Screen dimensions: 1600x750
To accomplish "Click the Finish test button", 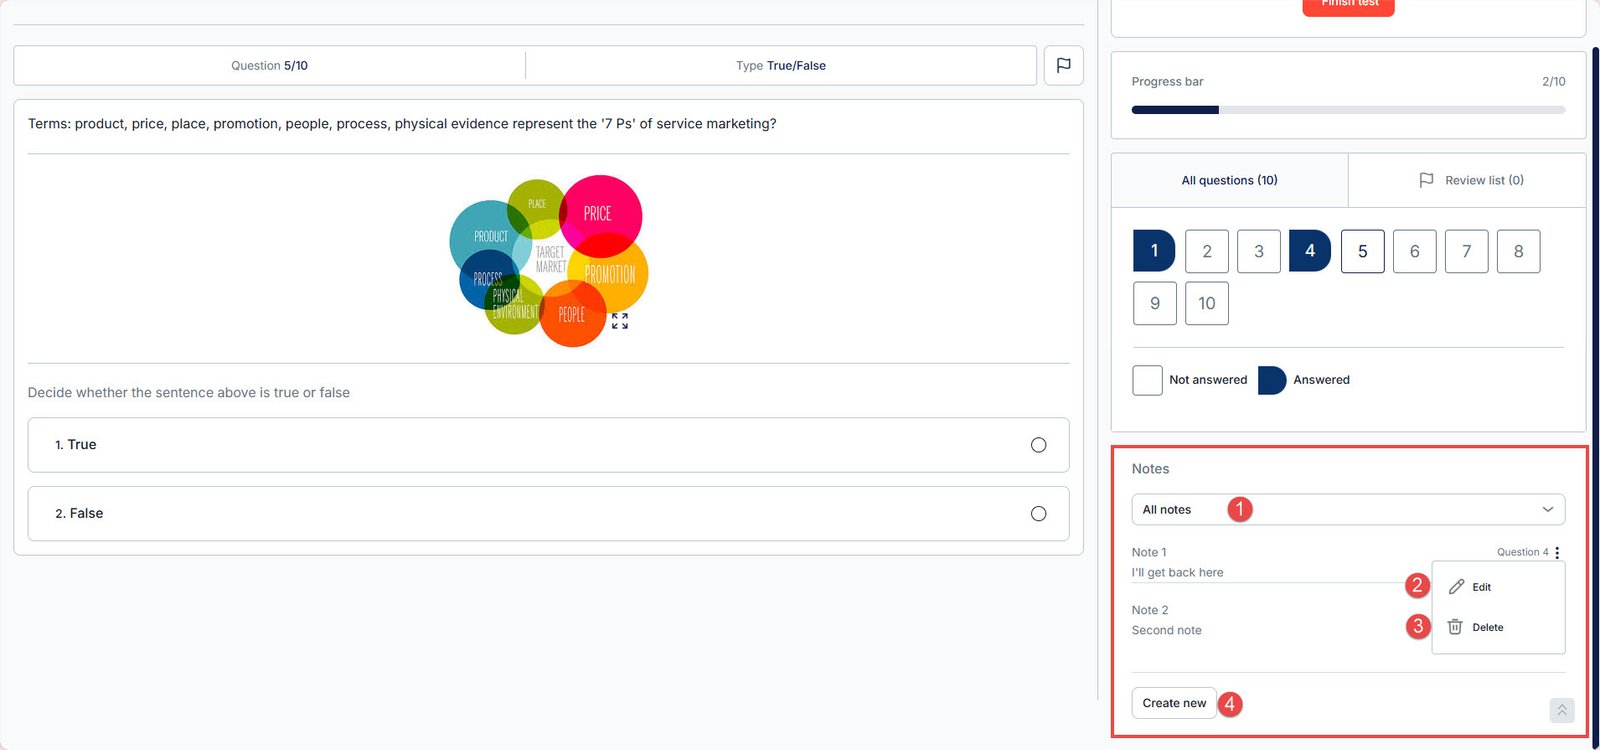I will 1348,6.
